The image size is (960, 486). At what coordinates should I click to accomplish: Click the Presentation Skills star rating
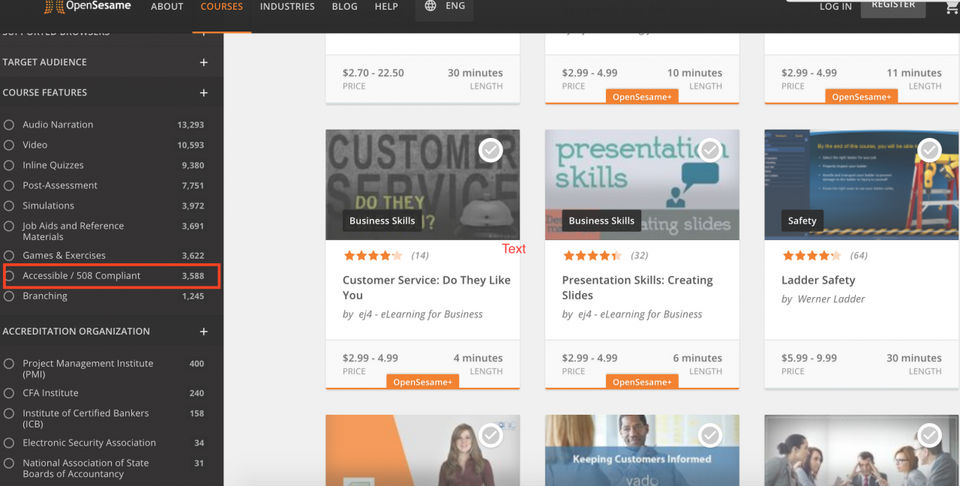(592, 255)
